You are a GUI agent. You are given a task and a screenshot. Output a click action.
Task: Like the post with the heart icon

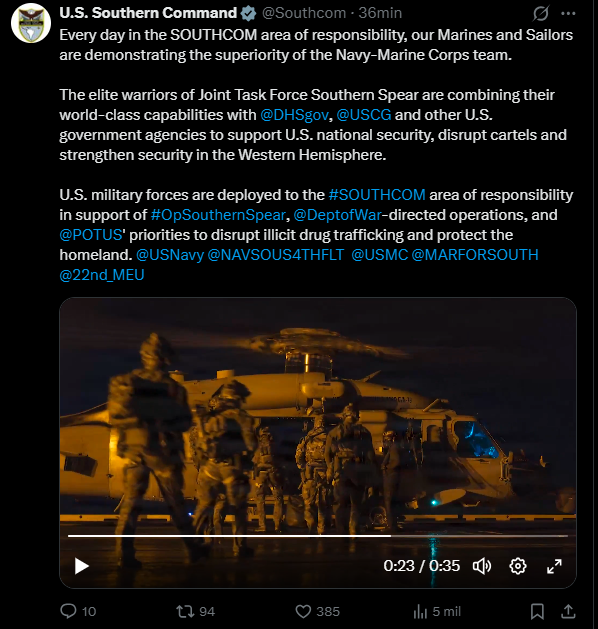click(303, 611)
